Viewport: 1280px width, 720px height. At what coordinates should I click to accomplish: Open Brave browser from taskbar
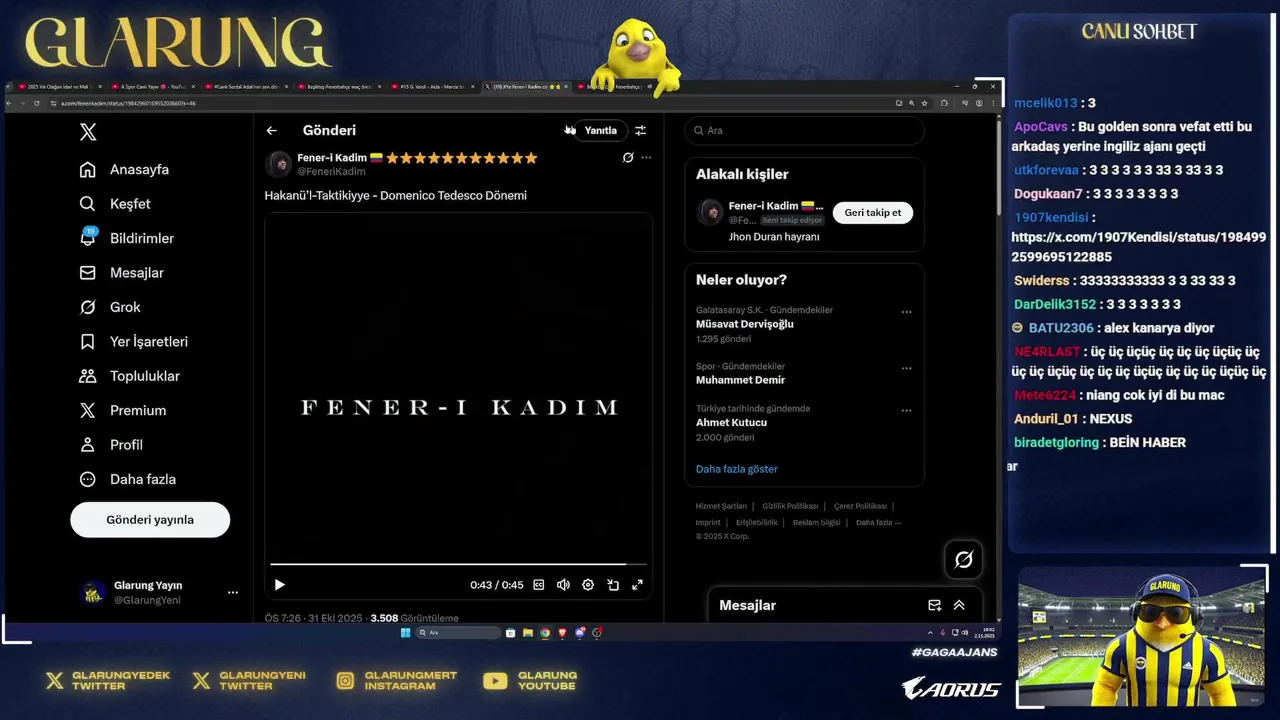click(562, 633)
